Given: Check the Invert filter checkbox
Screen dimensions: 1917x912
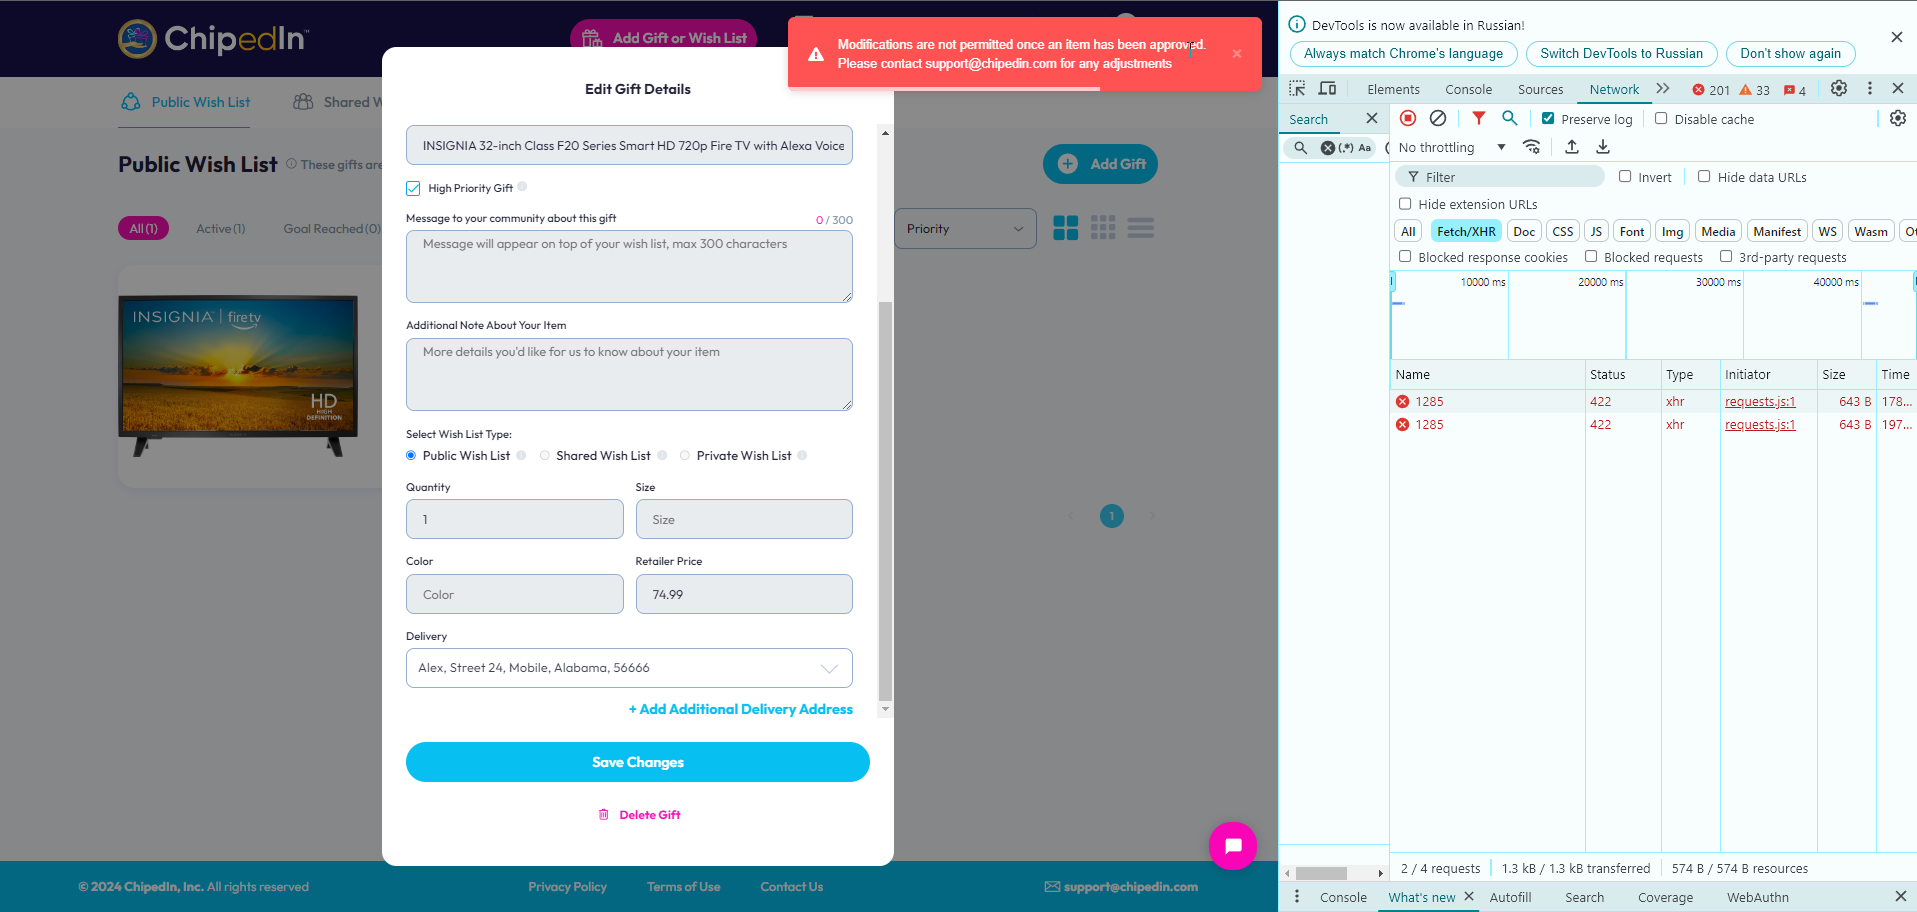Looking at the screenshot, I should 1625,176.
